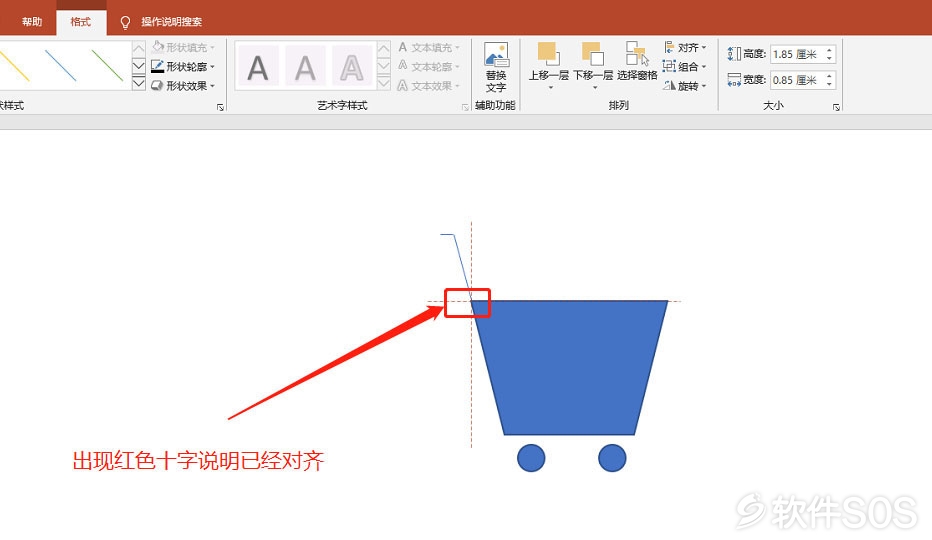Expand the shape styles gallery
This screenshot has width=932, height=540.
tap(138, 83)
